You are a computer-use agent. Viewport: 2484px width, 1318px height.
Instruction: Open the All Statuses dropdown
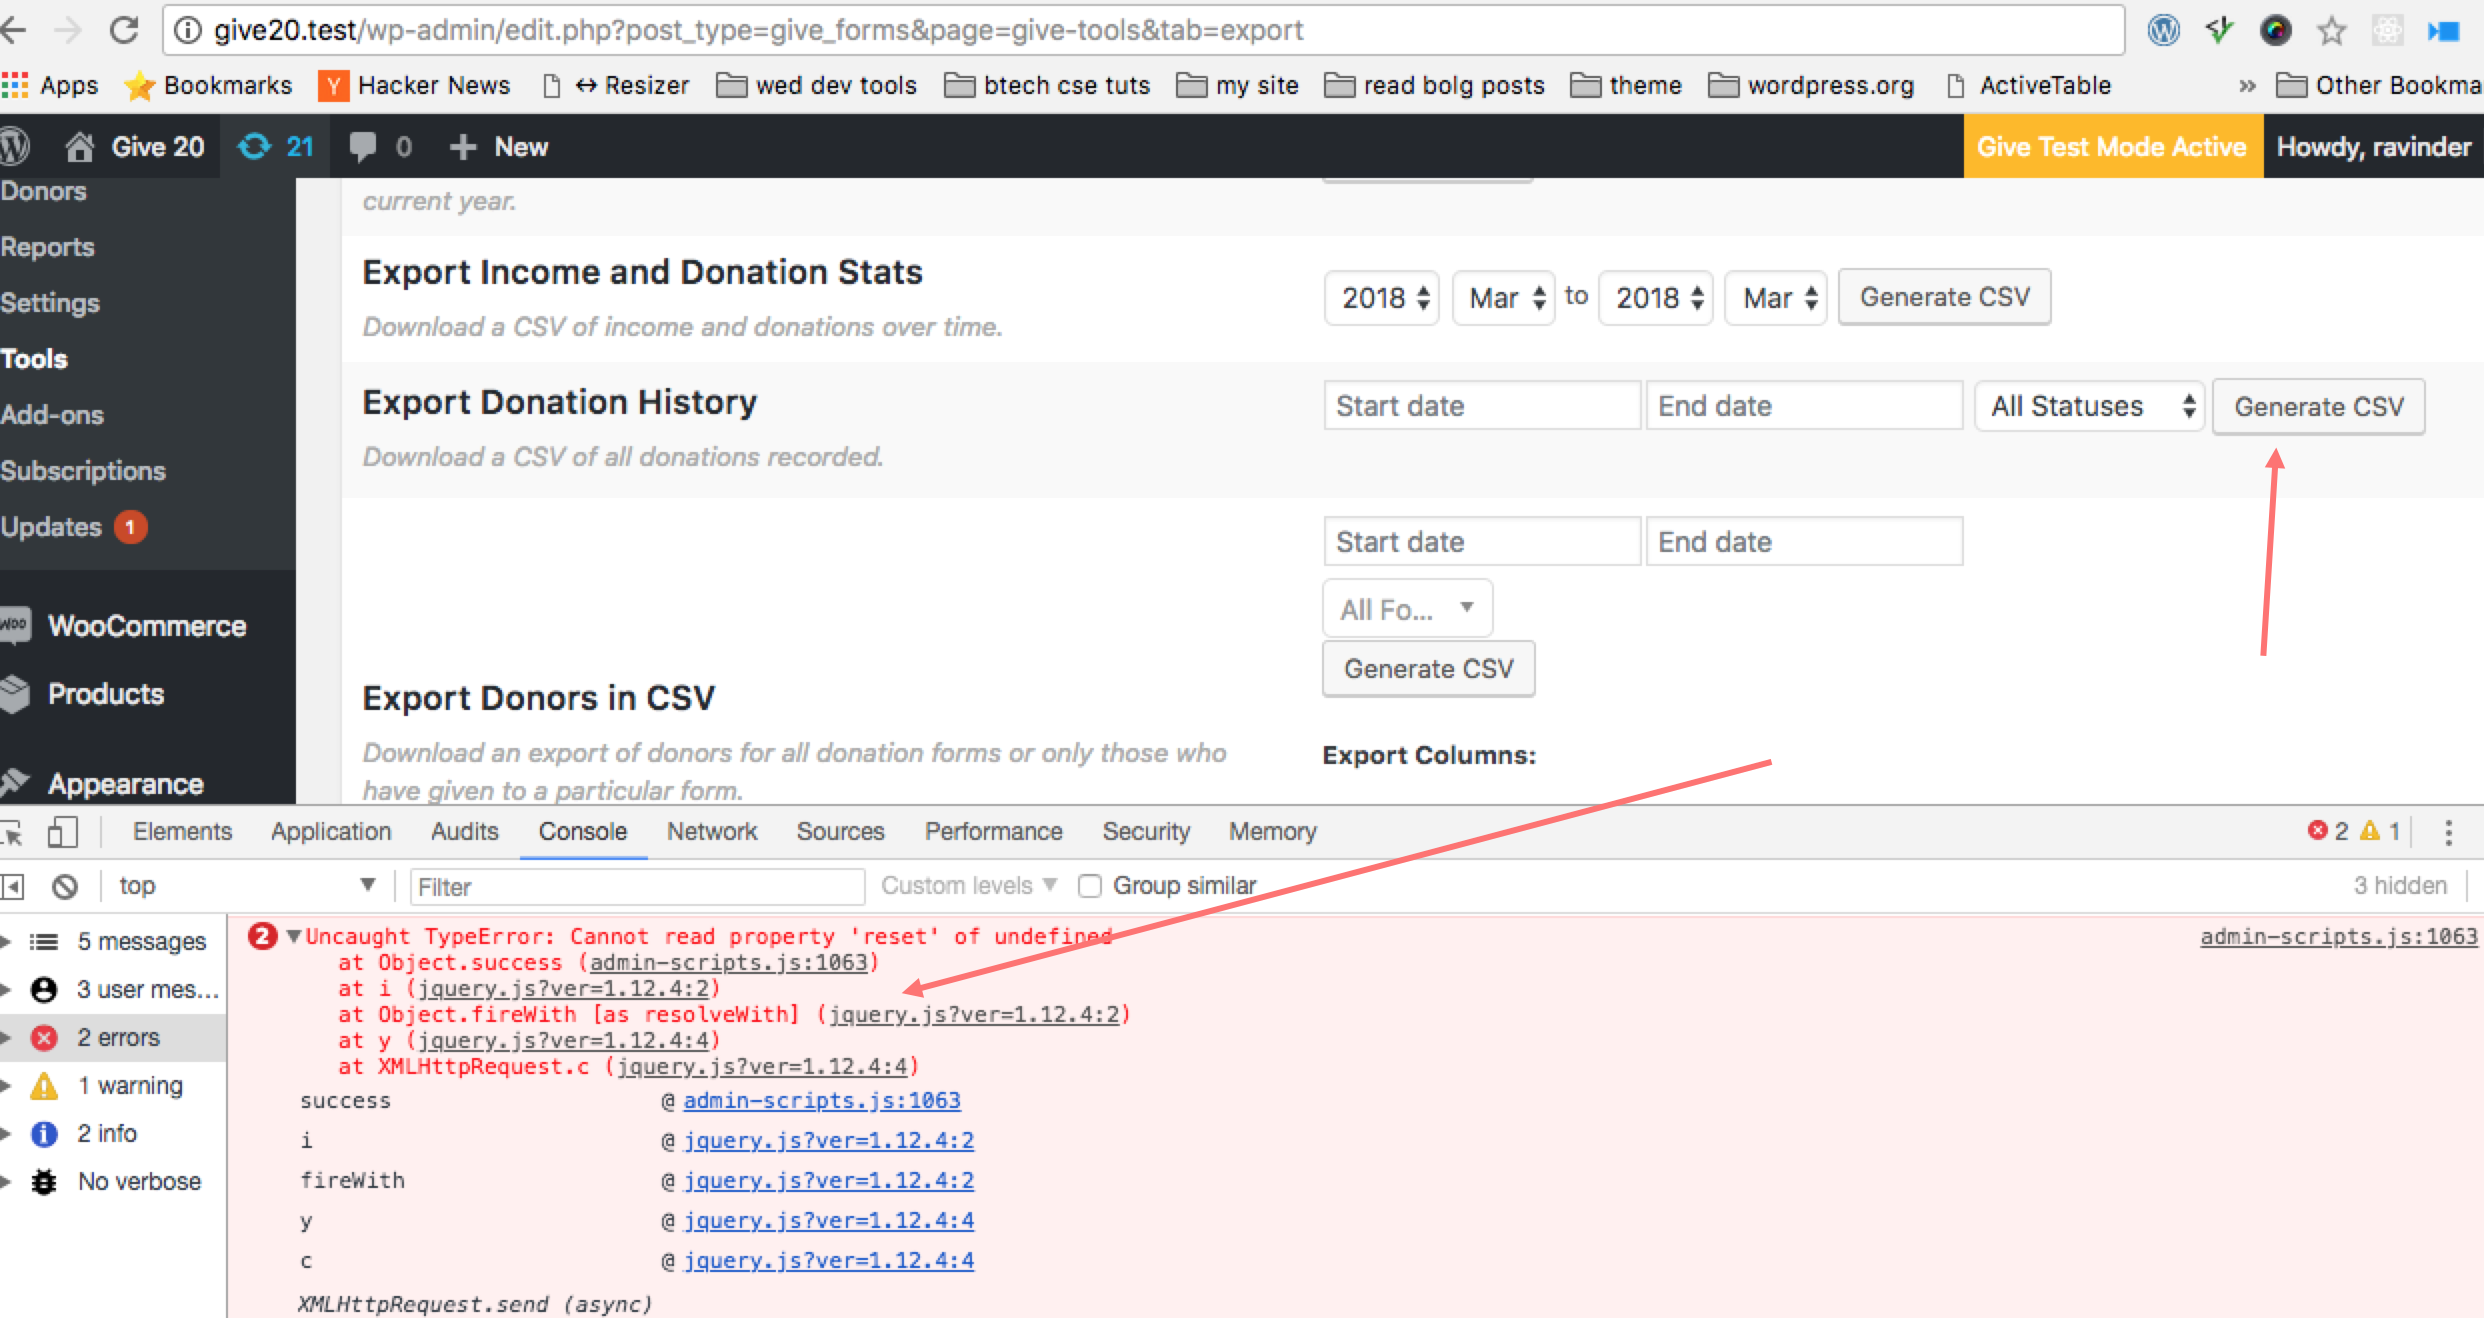(2088, 406)
